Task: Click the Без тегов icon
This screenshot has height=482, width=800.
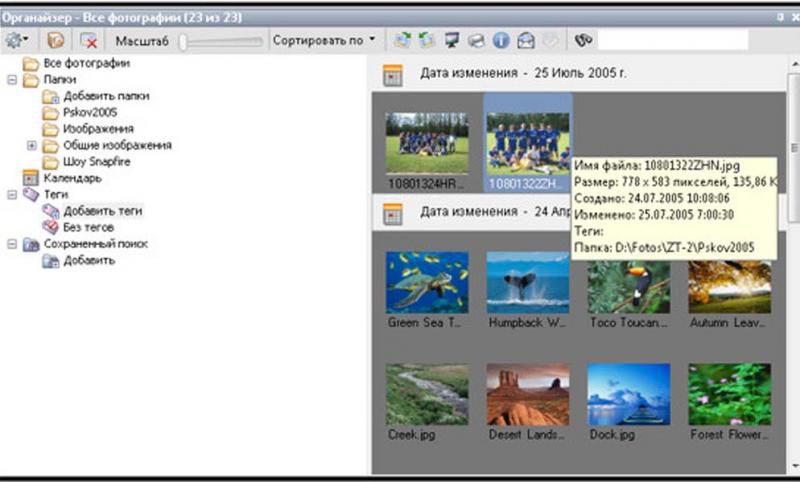Action: point(50,227)
